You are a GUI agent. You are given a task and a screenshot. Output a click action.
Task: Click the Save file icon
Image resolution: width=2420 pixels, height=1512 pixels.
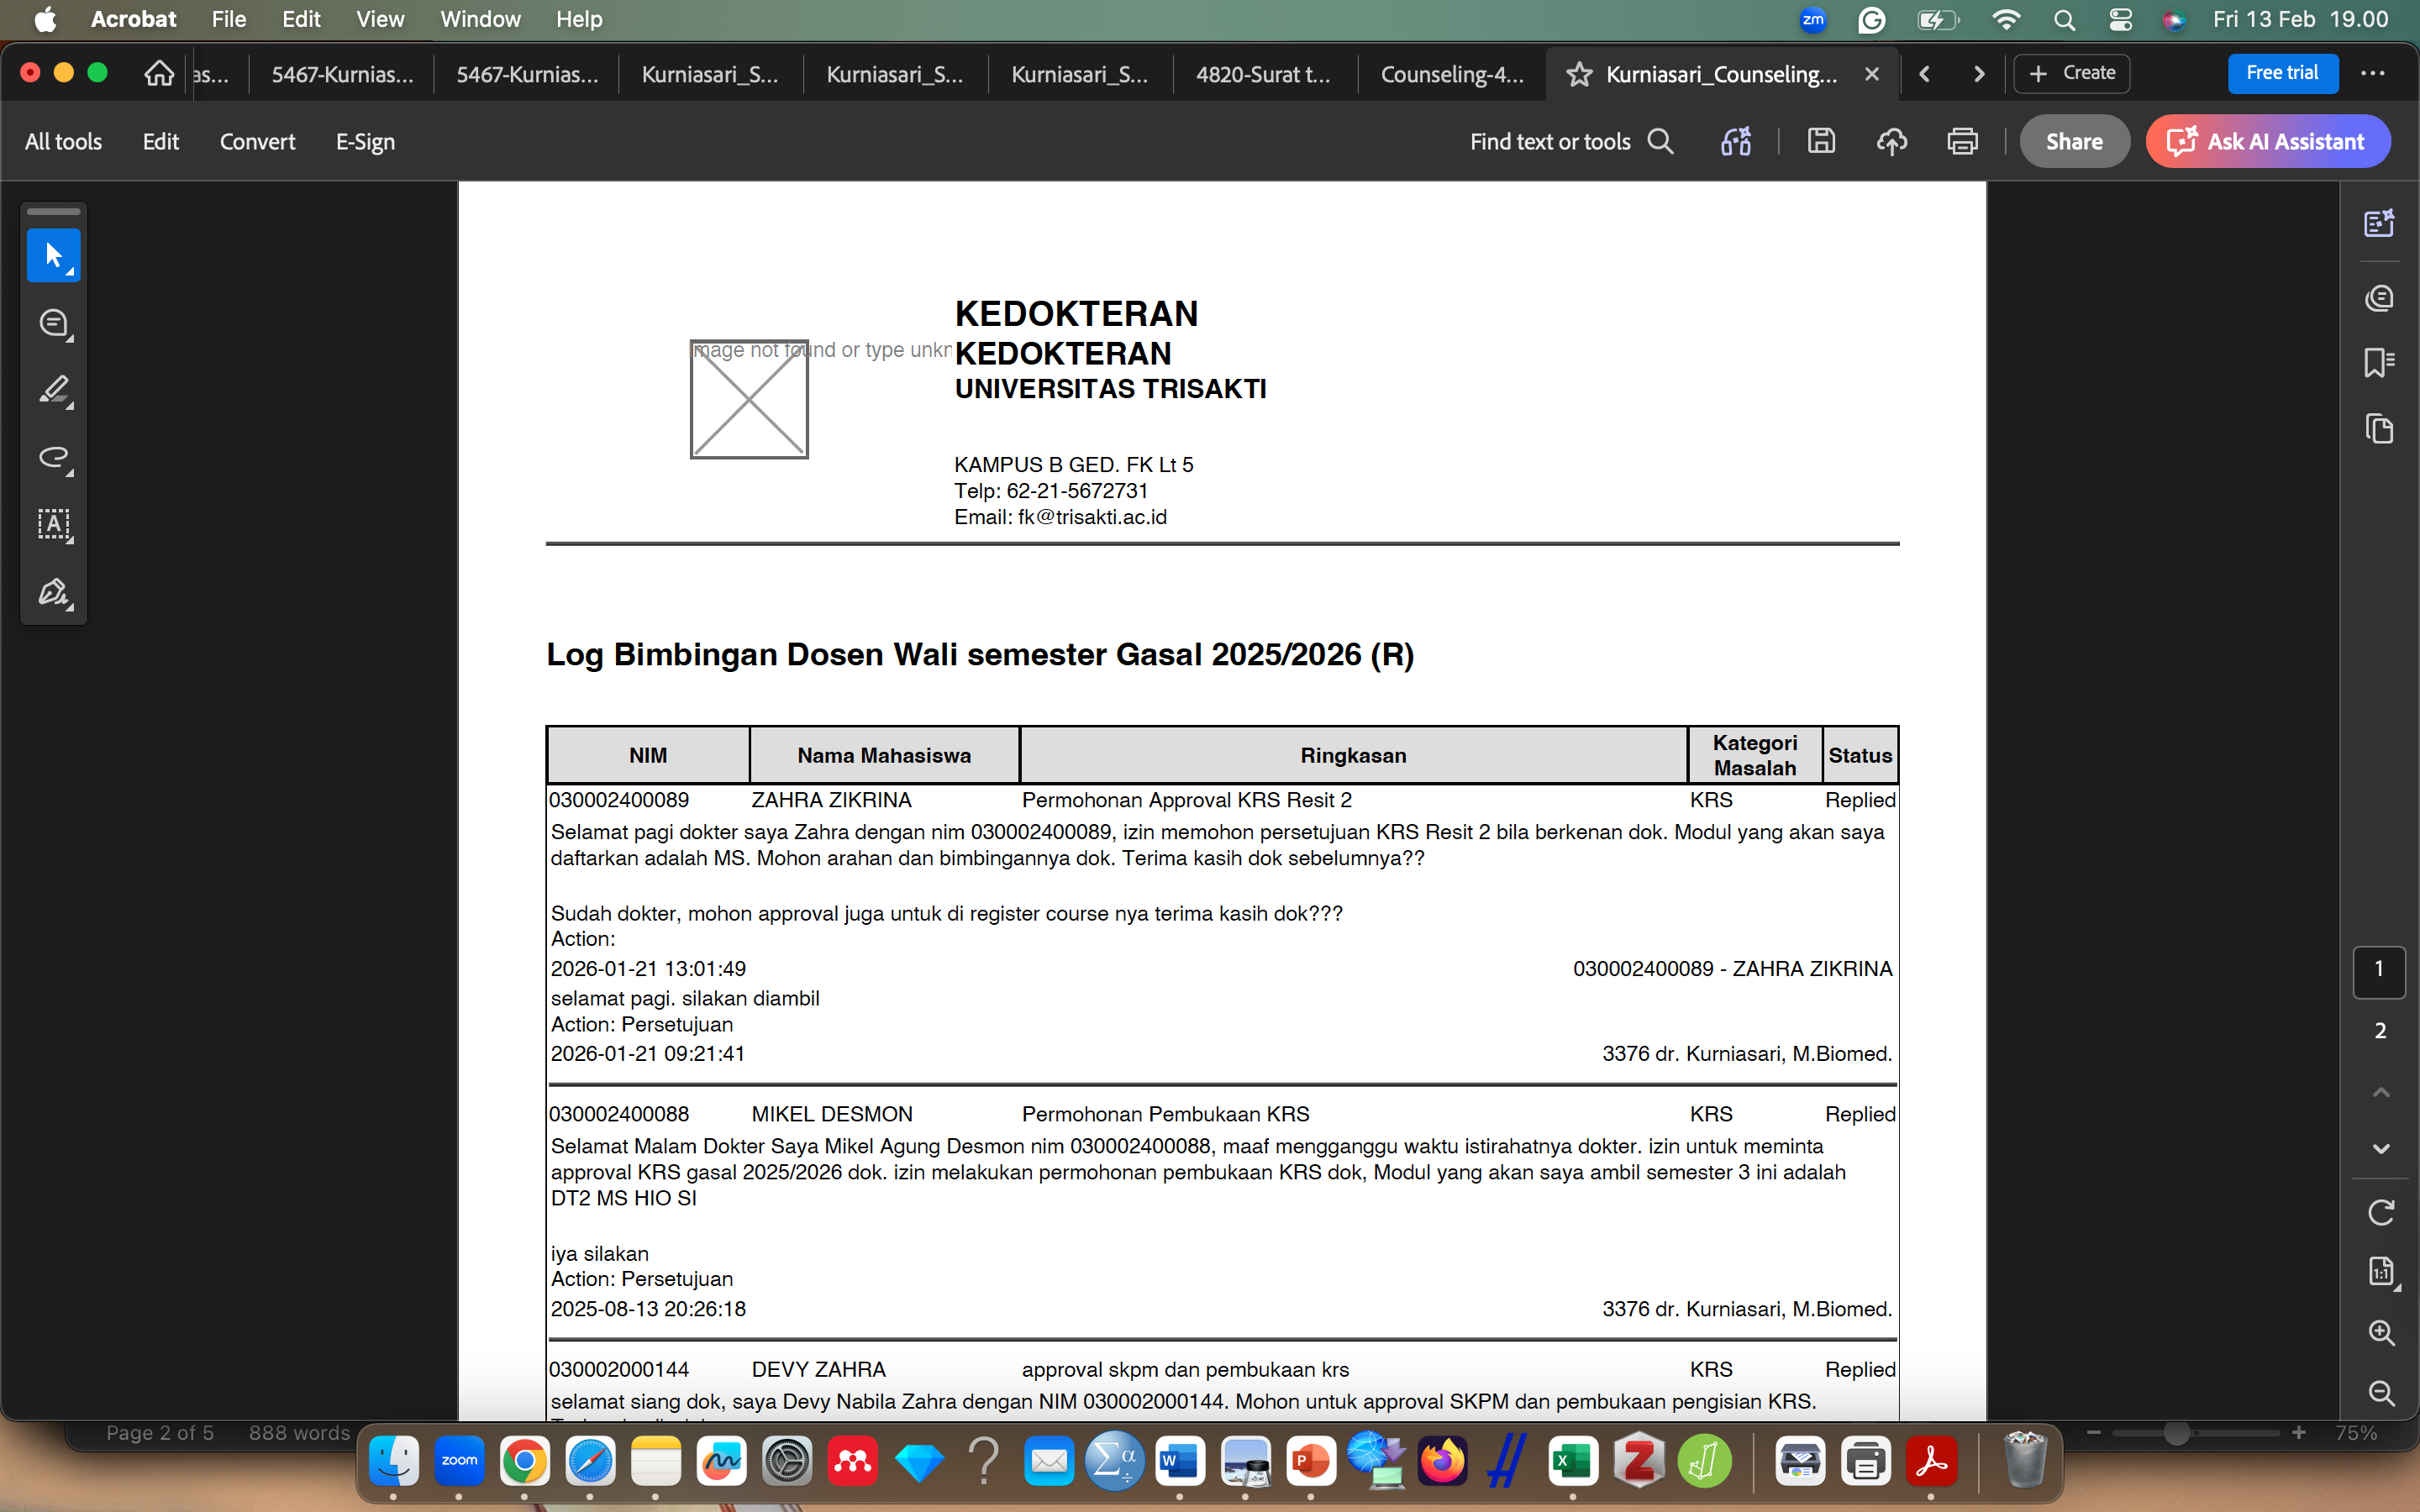point(1821,141)
